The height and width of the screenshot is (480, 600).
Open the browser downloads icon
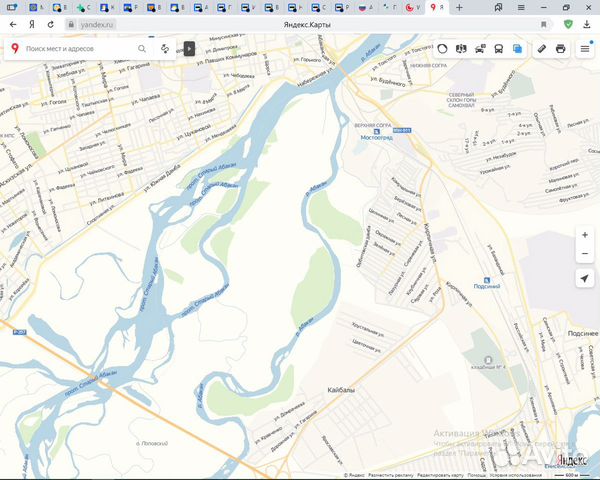587,24
